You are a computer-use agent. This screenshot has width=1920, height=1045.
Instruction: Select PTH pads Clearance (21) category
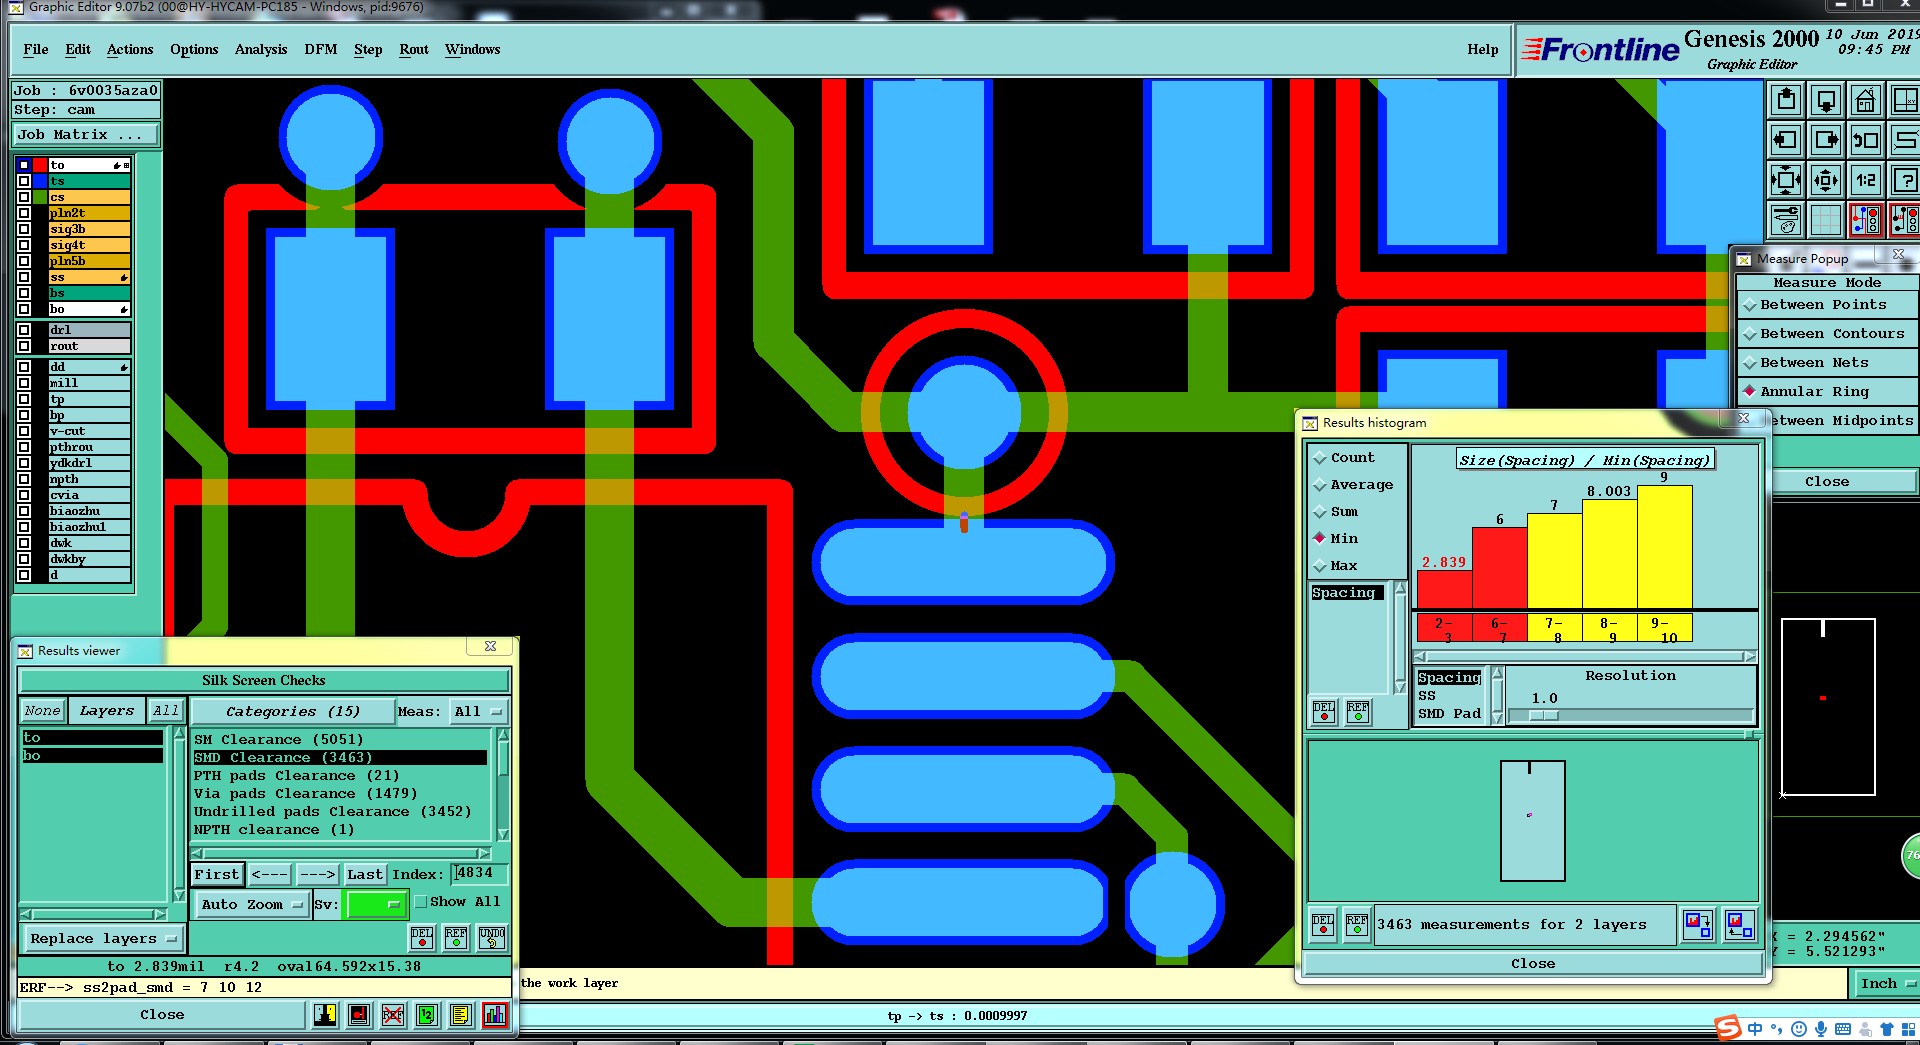click(x=340, y=775)
